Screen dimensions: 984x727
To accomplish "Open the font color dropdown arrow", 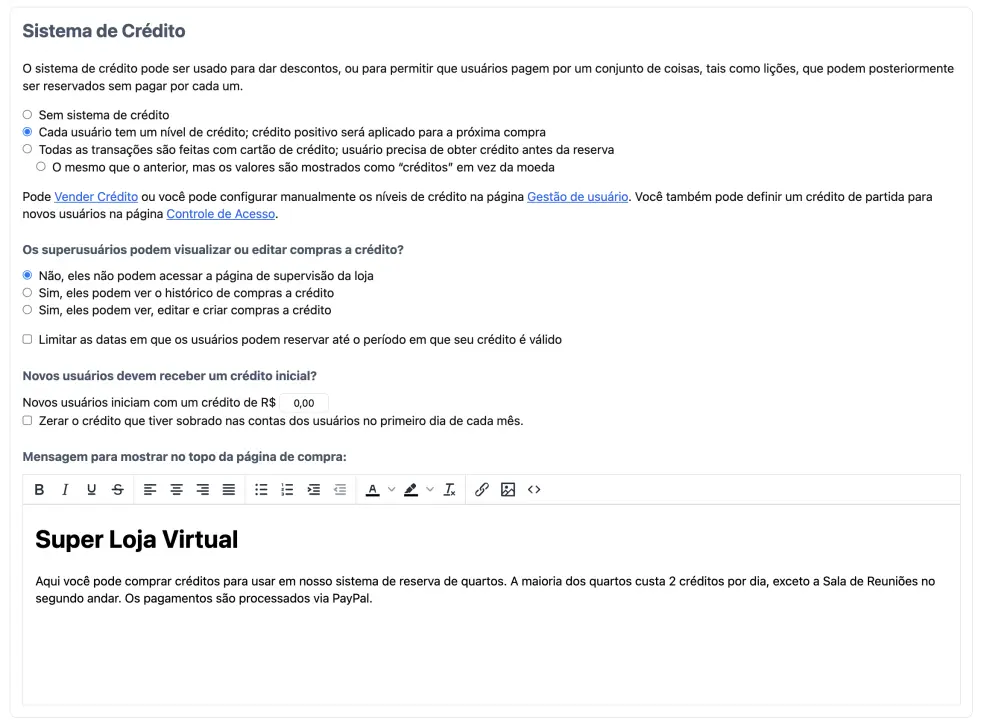I will click(x=392, y=490).
